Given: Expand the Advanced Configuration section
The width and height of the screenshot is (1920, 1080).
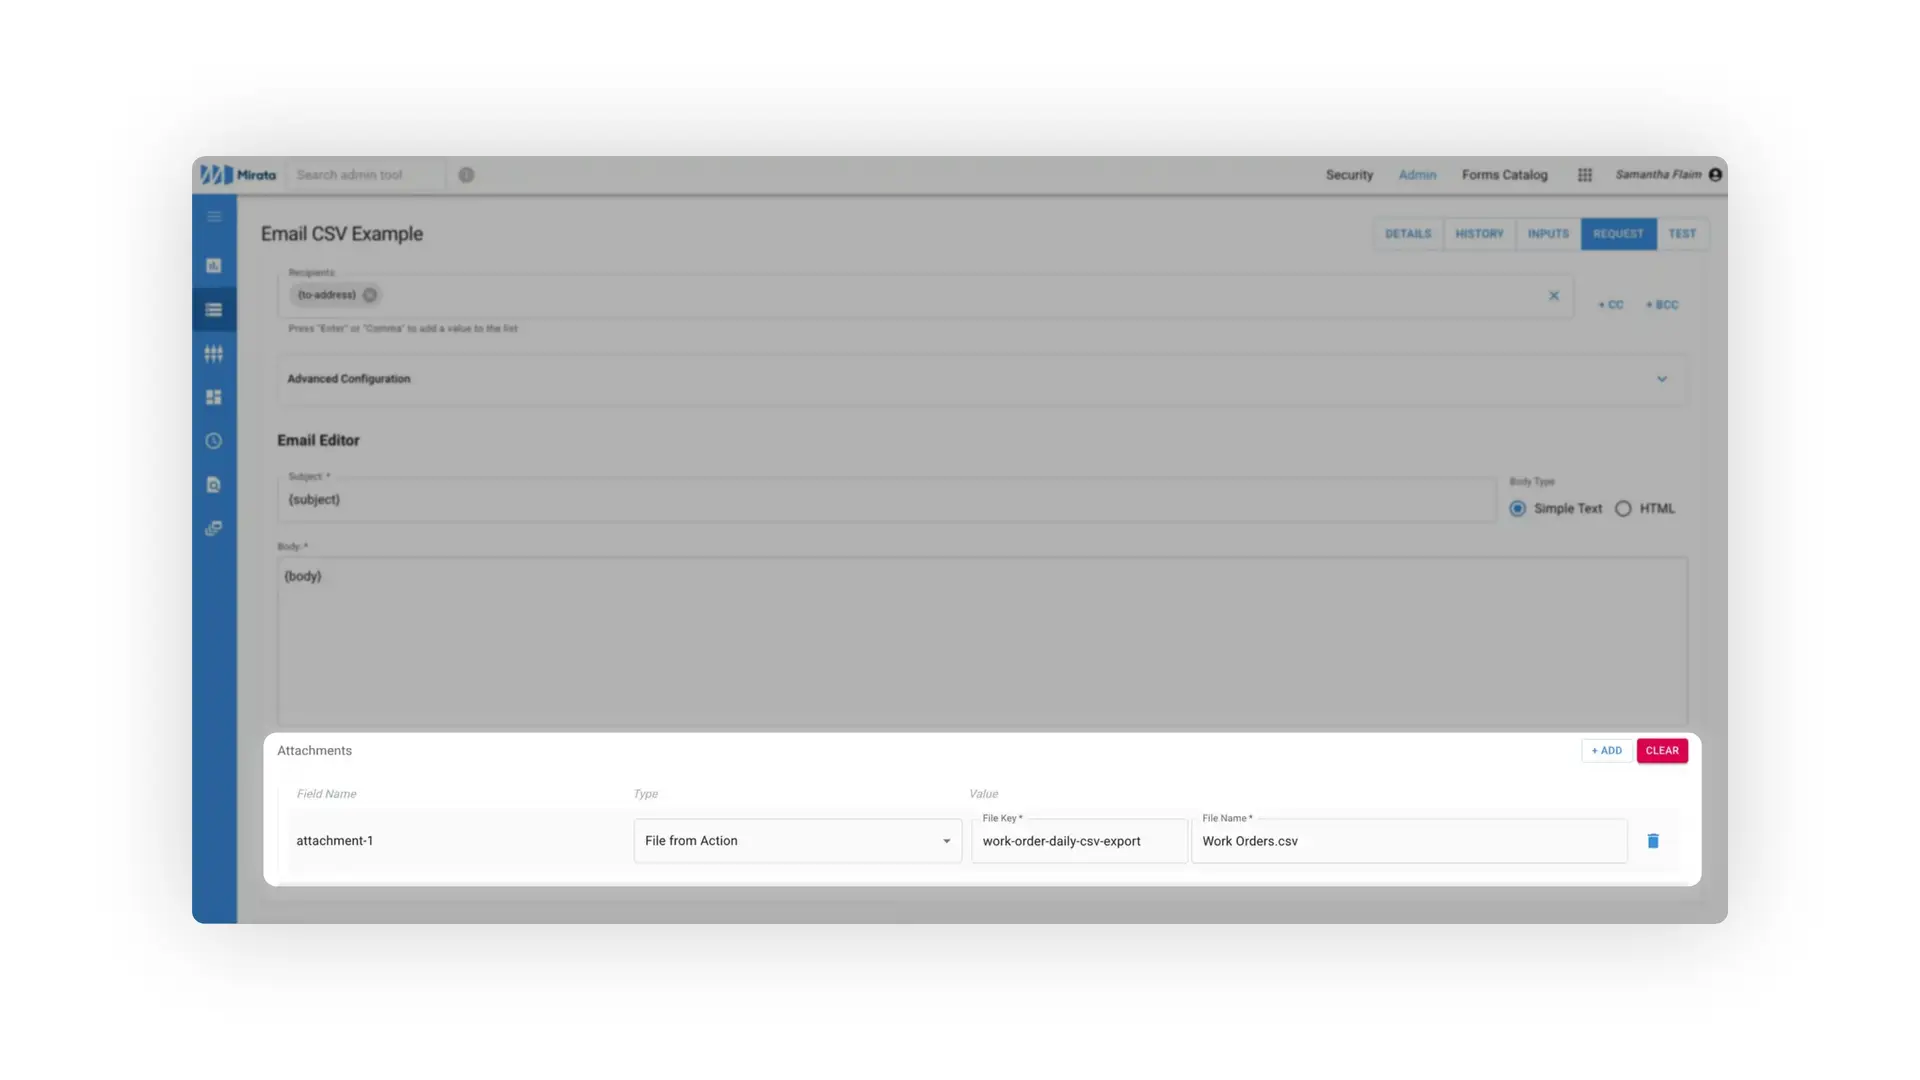Looking at the screenshot, I should click(1662, 379).
